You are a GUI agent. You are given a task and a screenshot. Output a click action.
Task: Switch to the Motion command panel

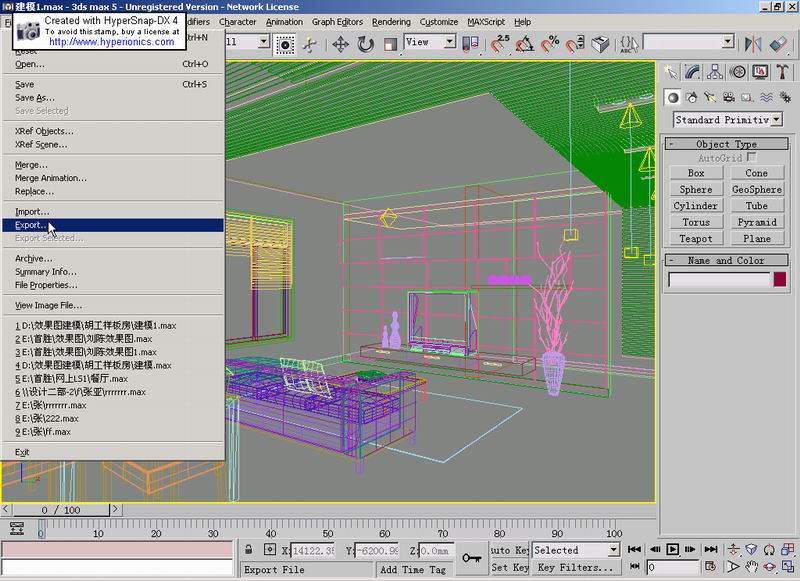pos(738,72)
